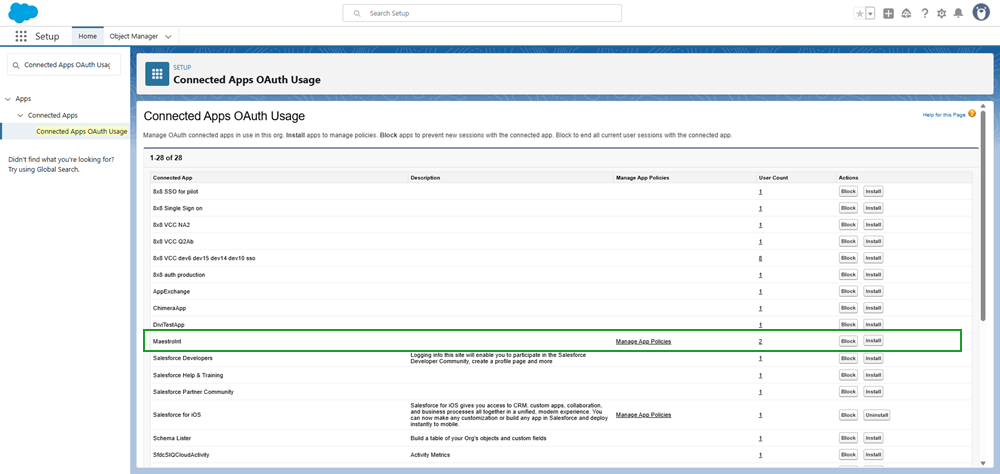1000x474 pixels.
Task: Switch to the Object Manager tab
Action: (132, 36)
